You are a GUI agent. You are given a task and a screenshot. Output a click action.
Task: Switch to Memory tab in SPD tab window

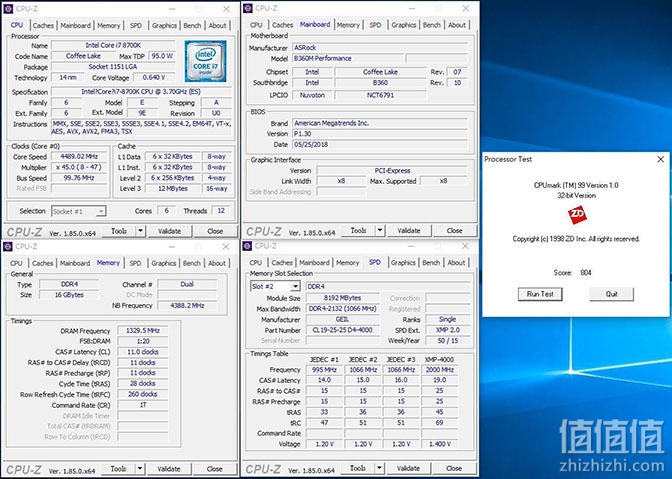(348, 263)
